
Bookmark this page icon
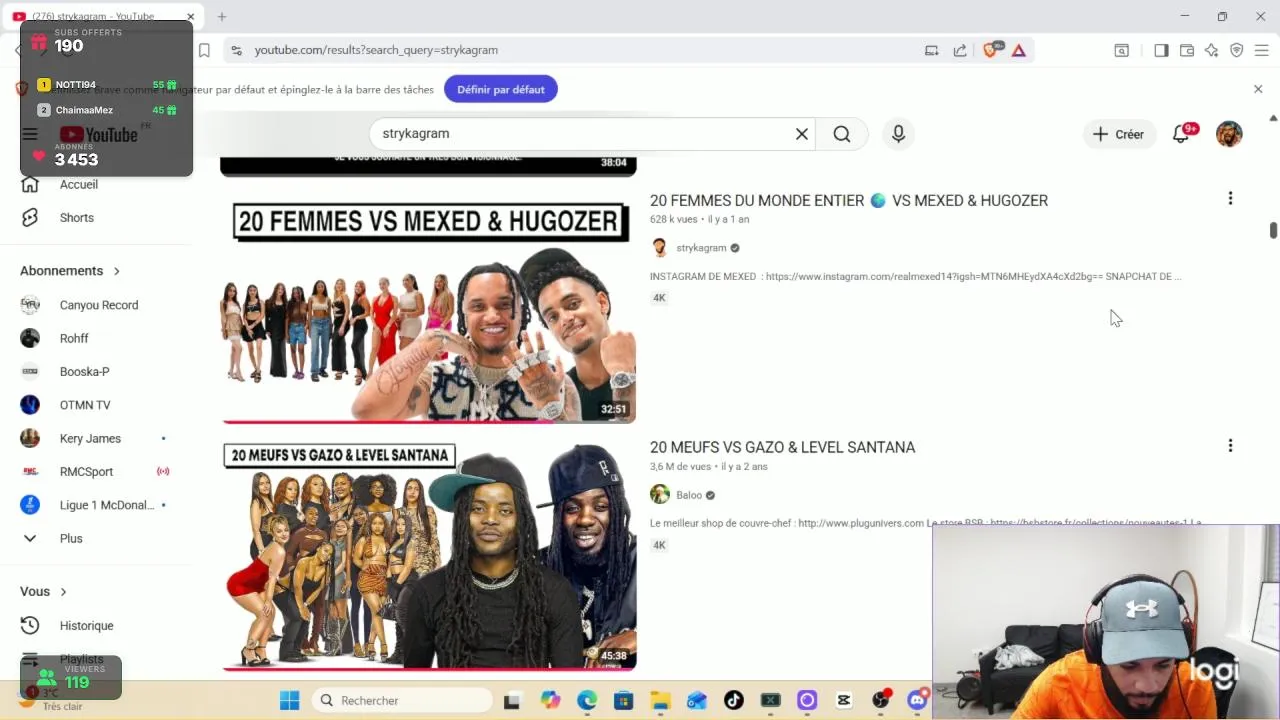(x=204, y=50)
